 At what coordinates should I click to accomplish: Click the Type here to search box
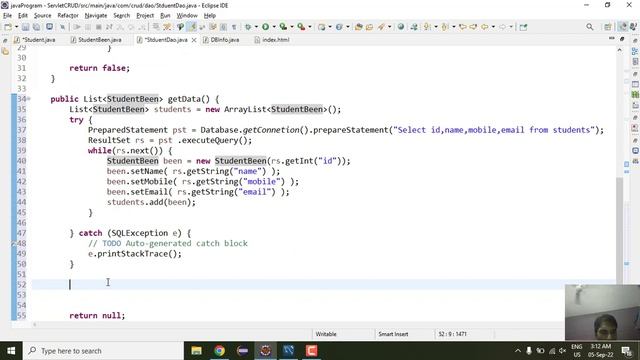pos(103,351)
